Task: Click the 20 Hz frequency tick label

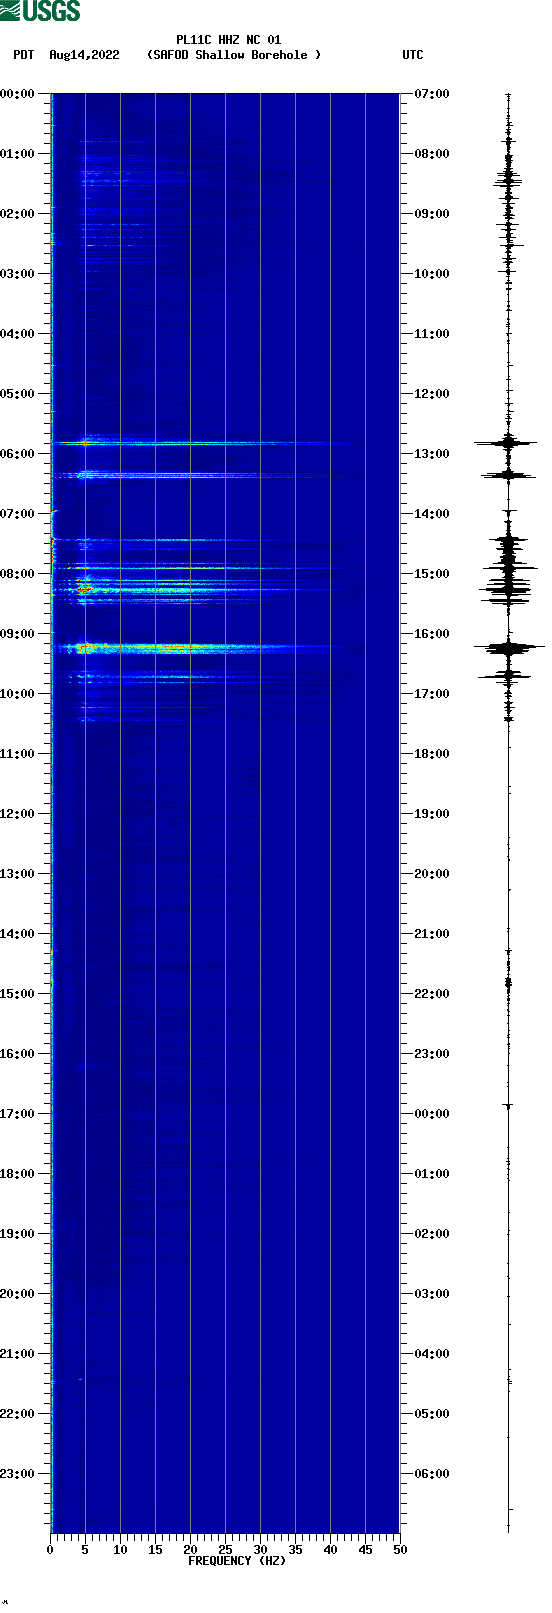Action: [190, 1550]
